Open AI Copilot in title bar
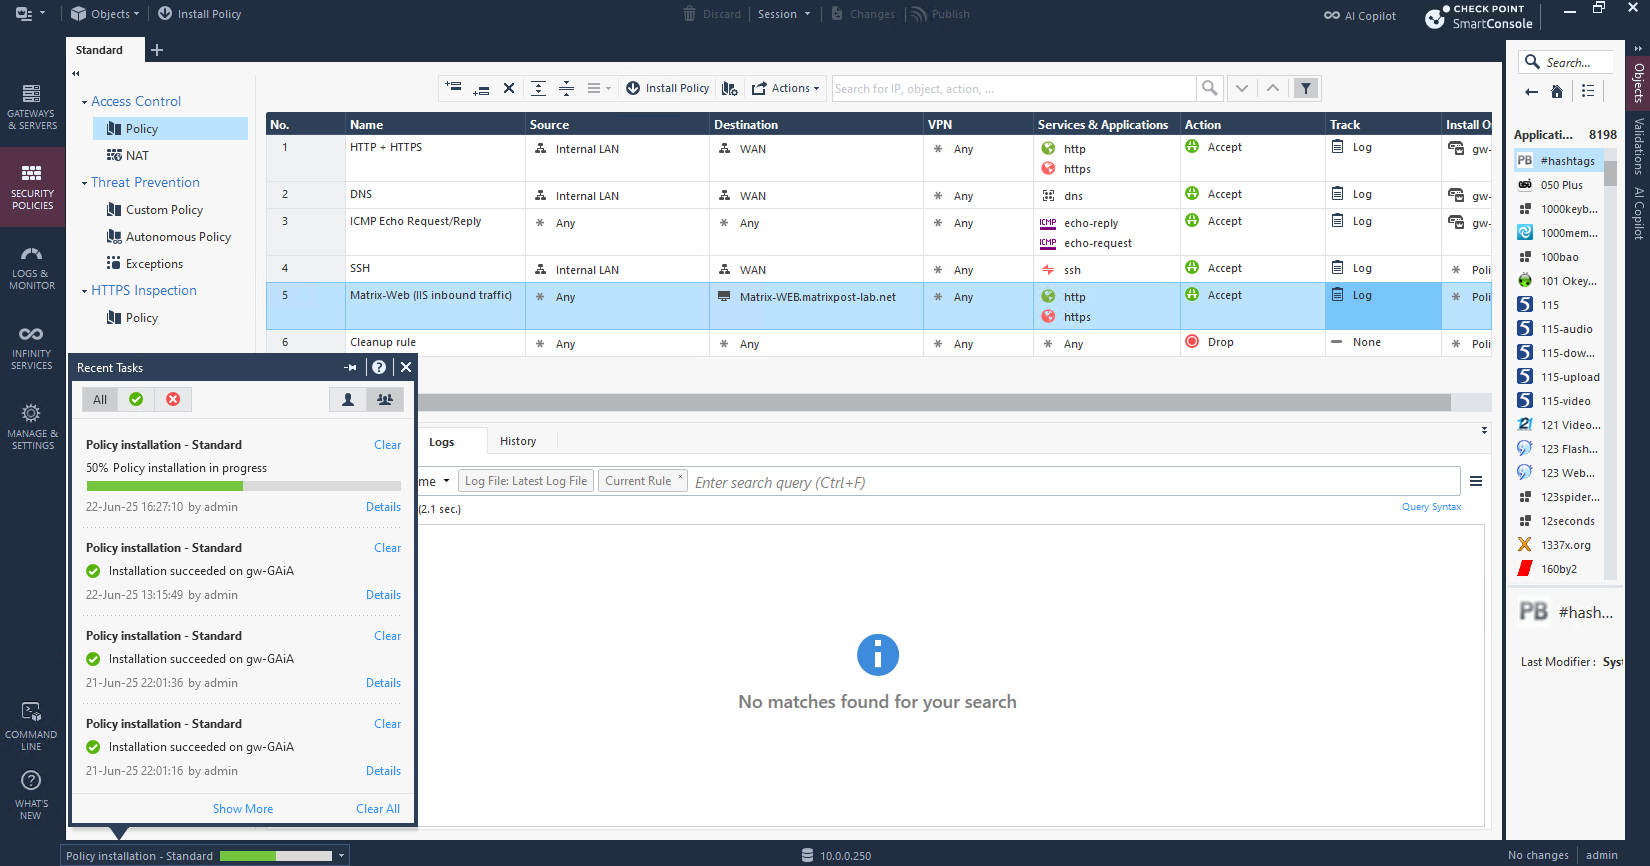This screenshot has width=1650, height=866. click(1360, 15)
